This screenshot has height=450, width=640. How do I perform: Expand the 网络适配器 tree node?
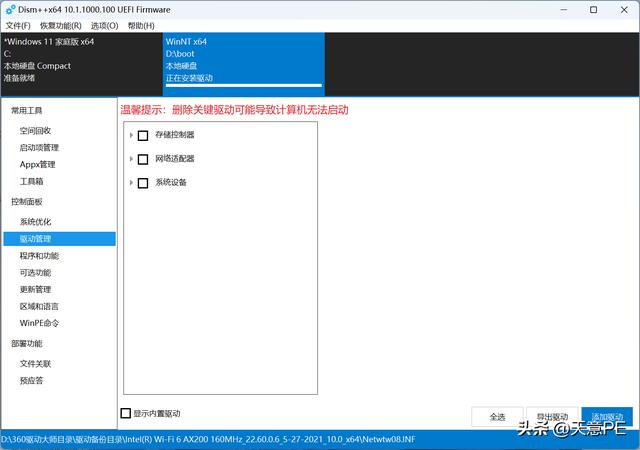coord(131,159)
